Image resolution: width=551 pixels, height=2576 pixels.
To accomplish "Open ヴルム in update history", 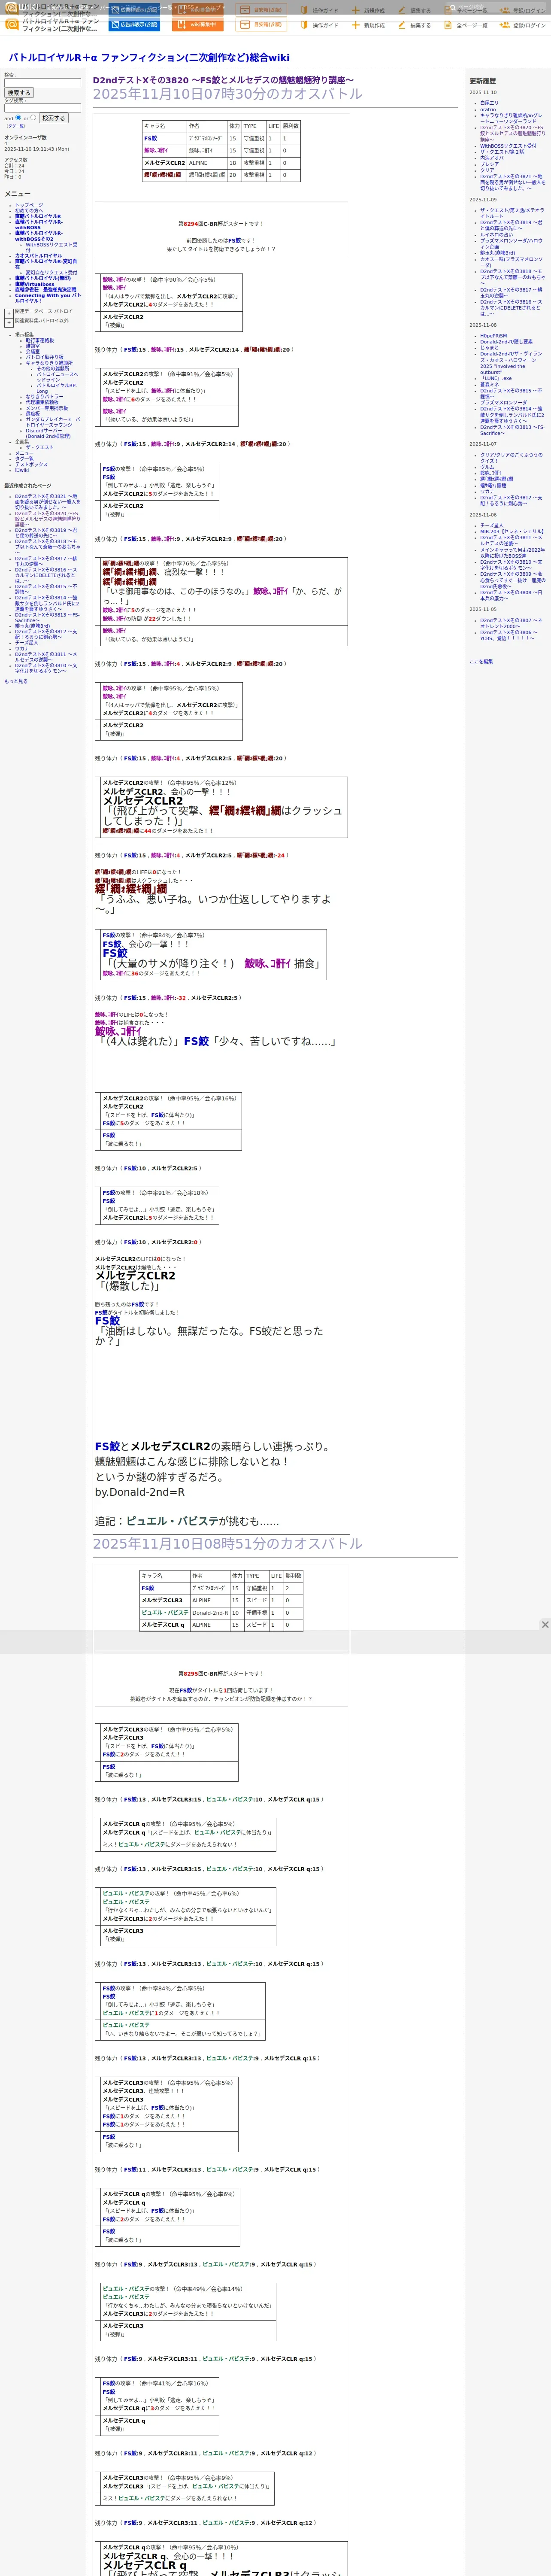I will tap(487, 467).
